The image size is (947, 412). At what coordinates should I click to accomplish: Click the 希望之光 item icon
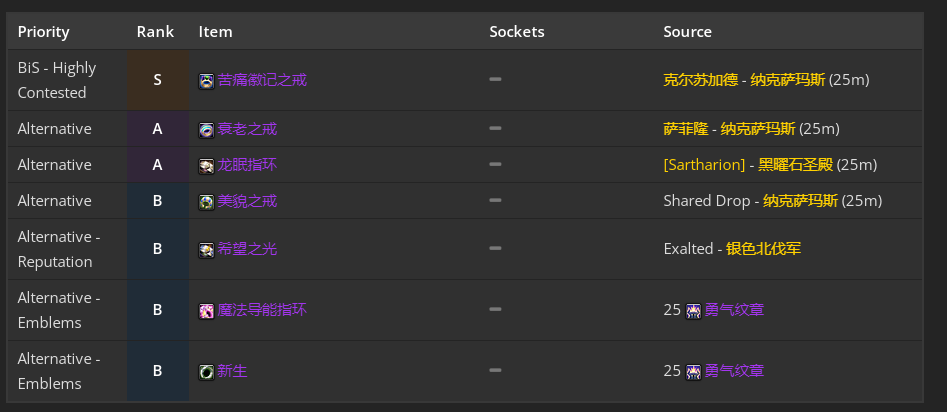(x=207, y=250)
